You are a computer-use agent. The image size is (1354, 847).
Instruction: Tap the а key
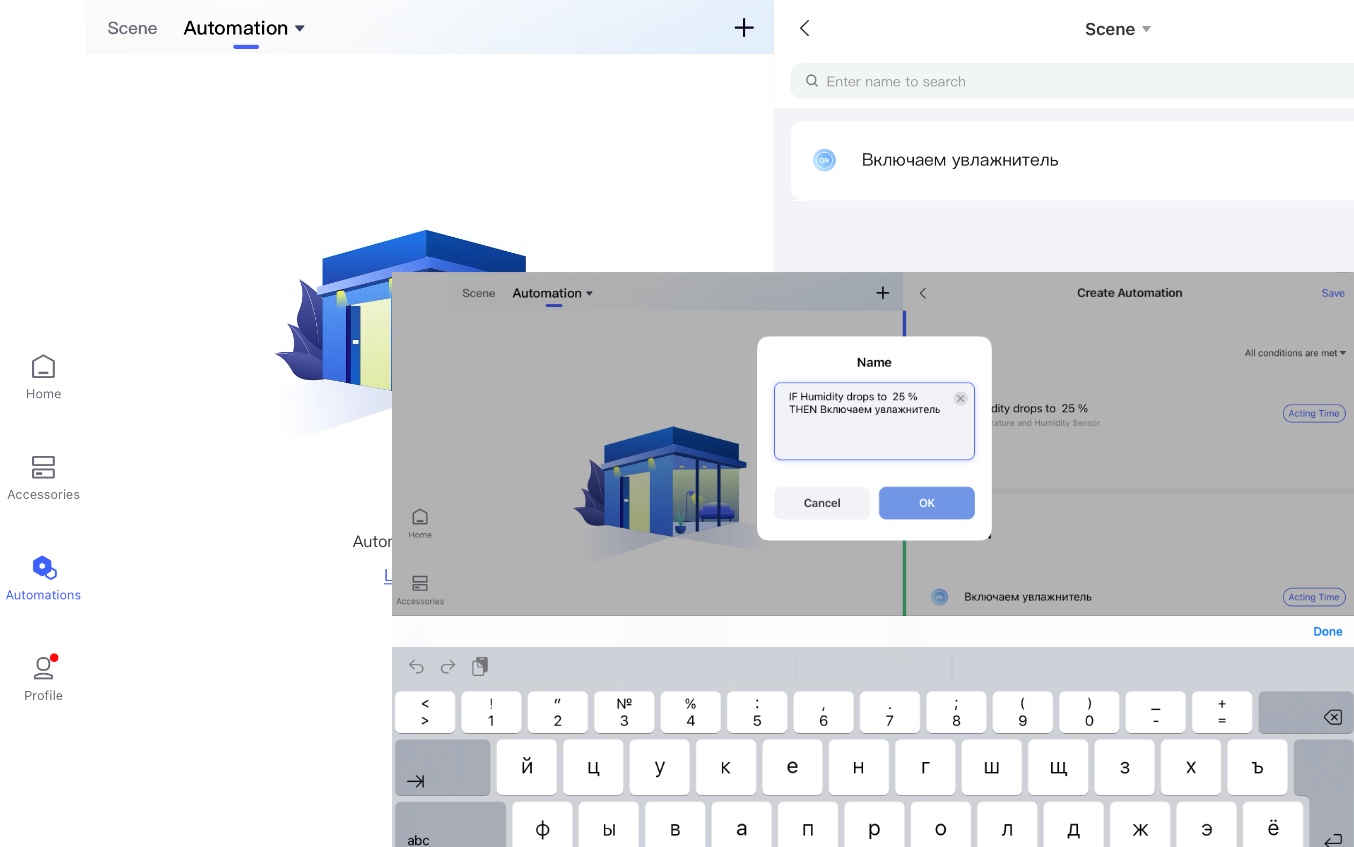click(x=742, y=826)
